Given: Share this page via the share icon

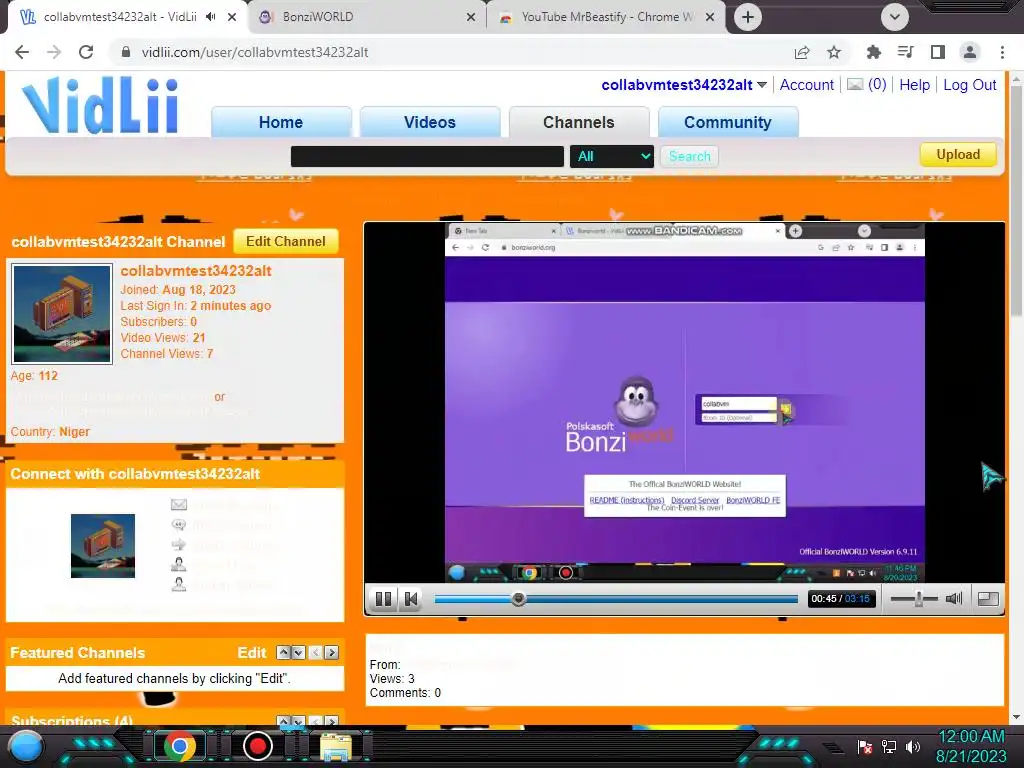Looking at the screenshot, I should point(802,52).
